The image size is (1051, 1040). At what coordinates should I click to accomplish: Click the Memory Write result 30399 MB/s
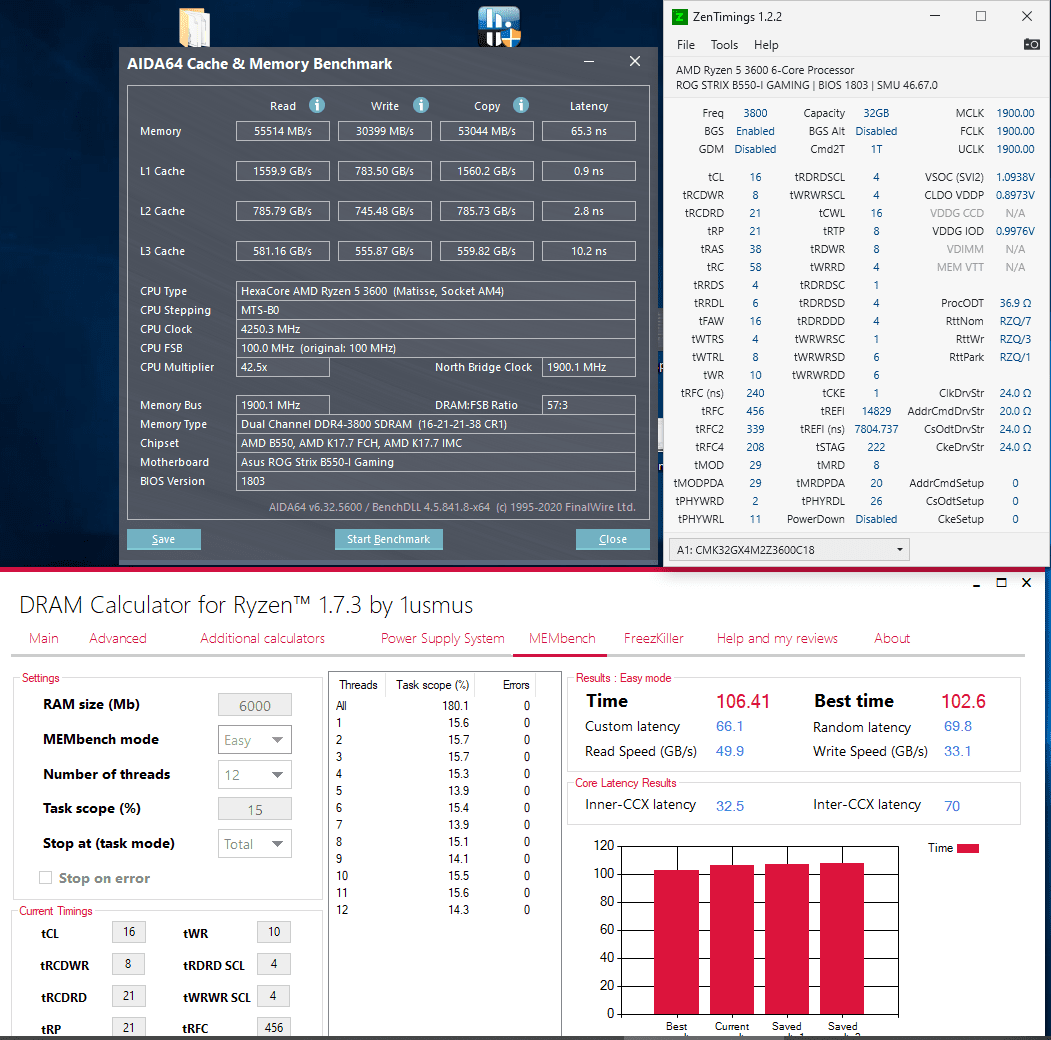pos(385,131)
